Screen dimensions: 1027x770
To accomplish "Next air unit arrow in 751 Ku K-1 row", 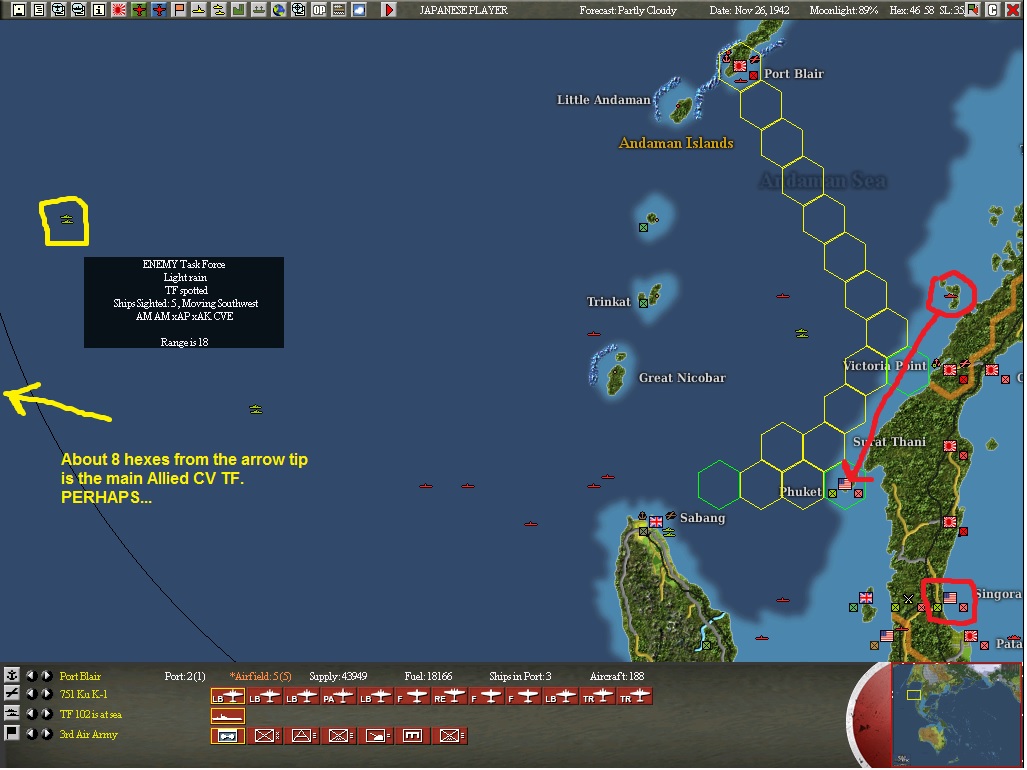I will coord(46,693).
